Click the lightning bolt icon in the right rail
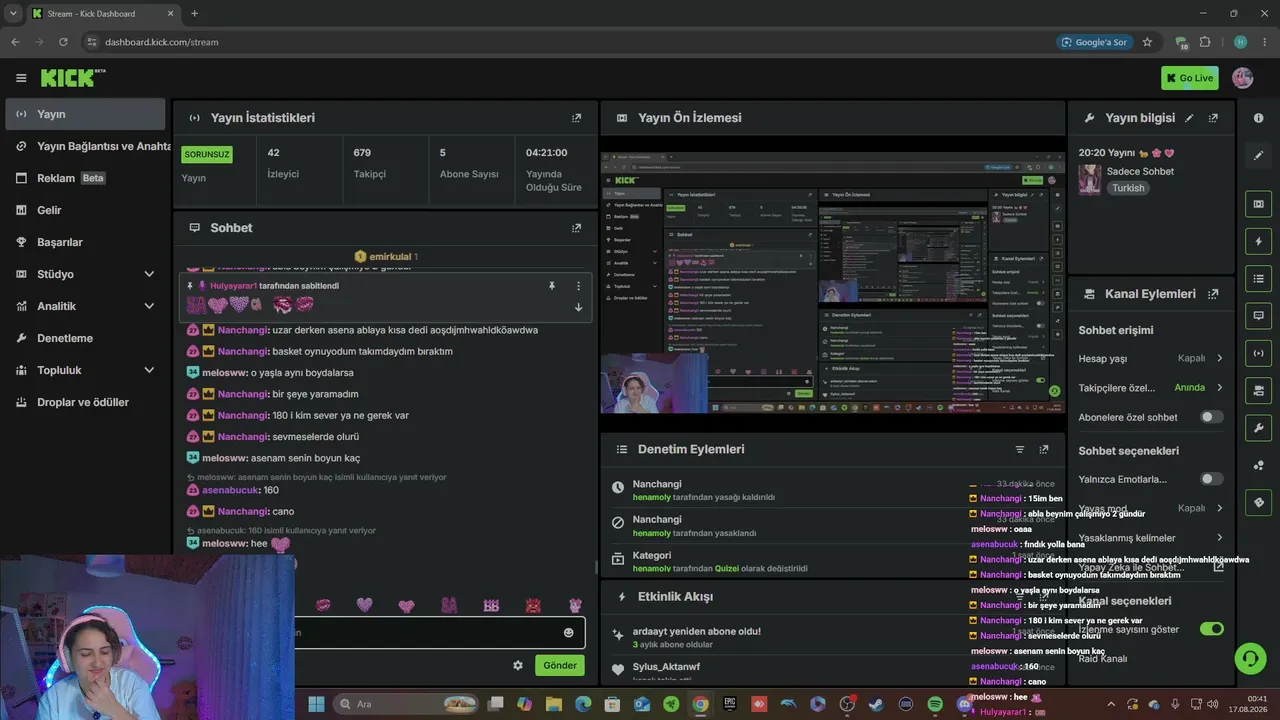The image size is (1280, 720). (x=1258, y=242)
